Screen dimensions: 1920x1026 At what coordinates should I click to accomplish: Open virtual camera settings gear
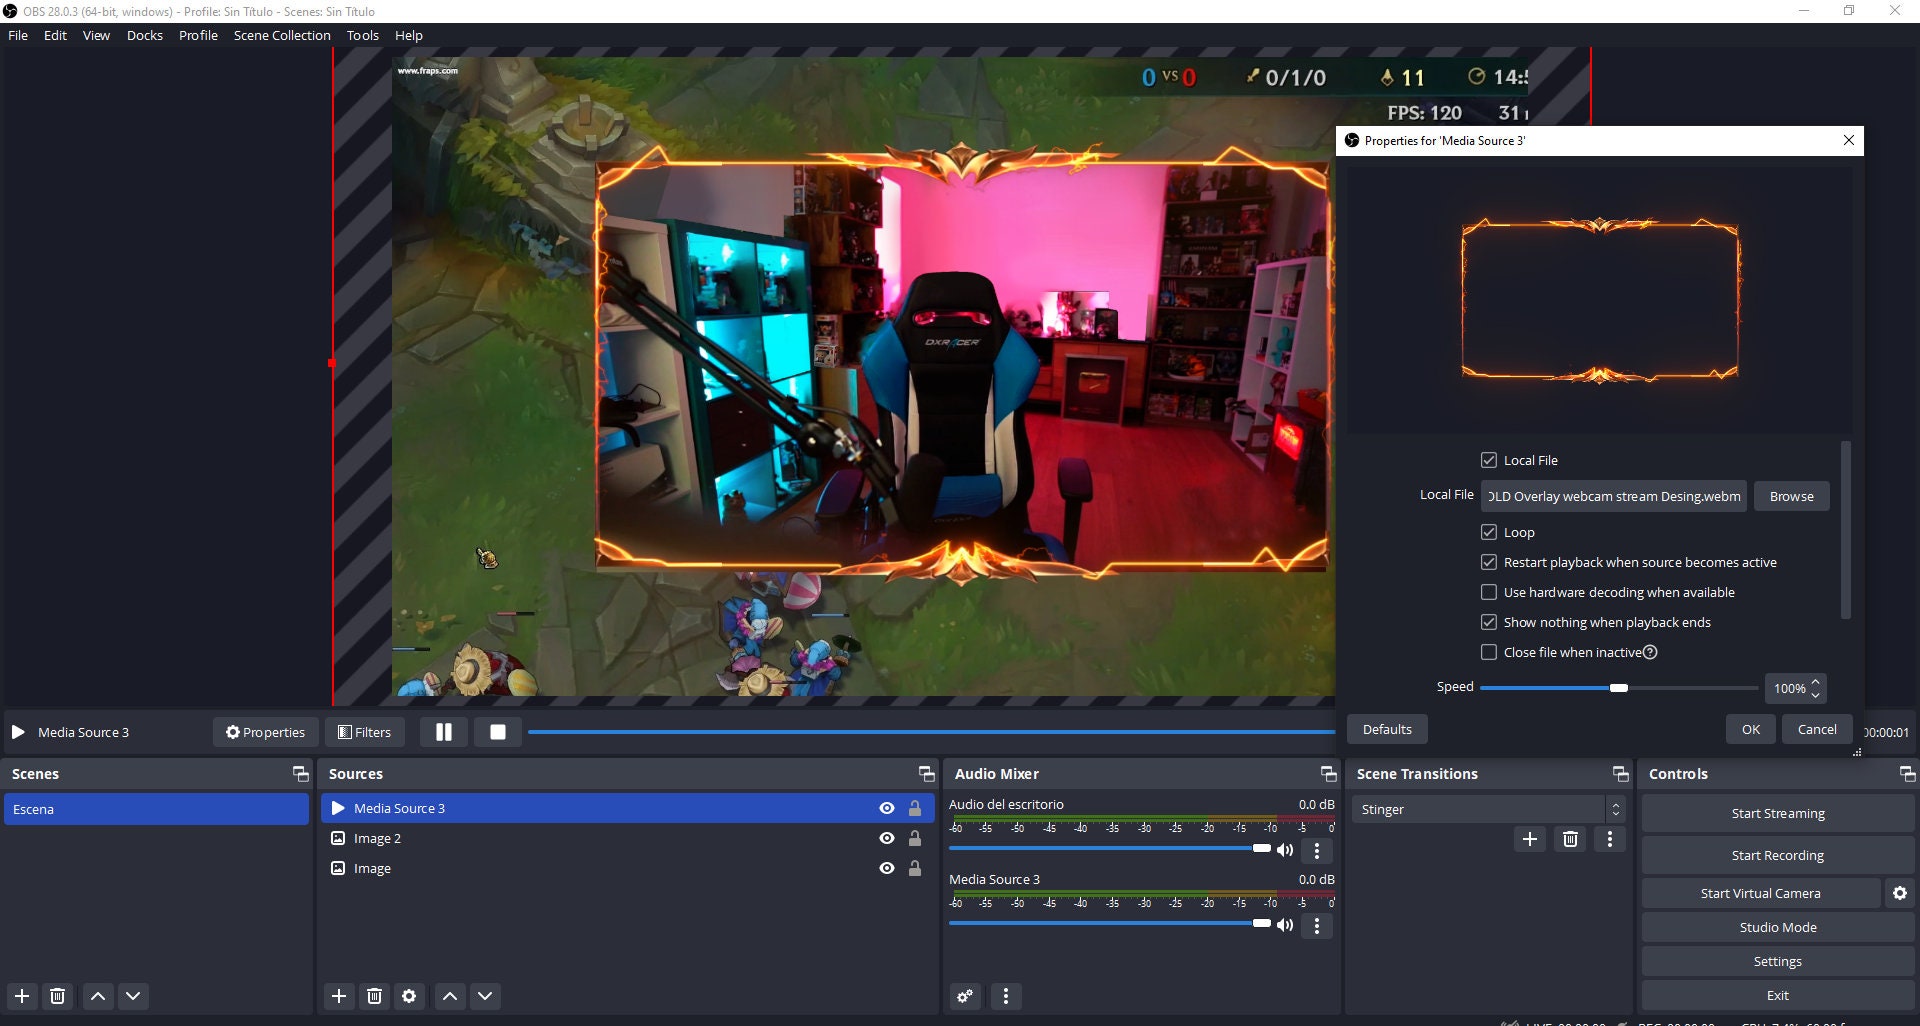[1898, 893]
